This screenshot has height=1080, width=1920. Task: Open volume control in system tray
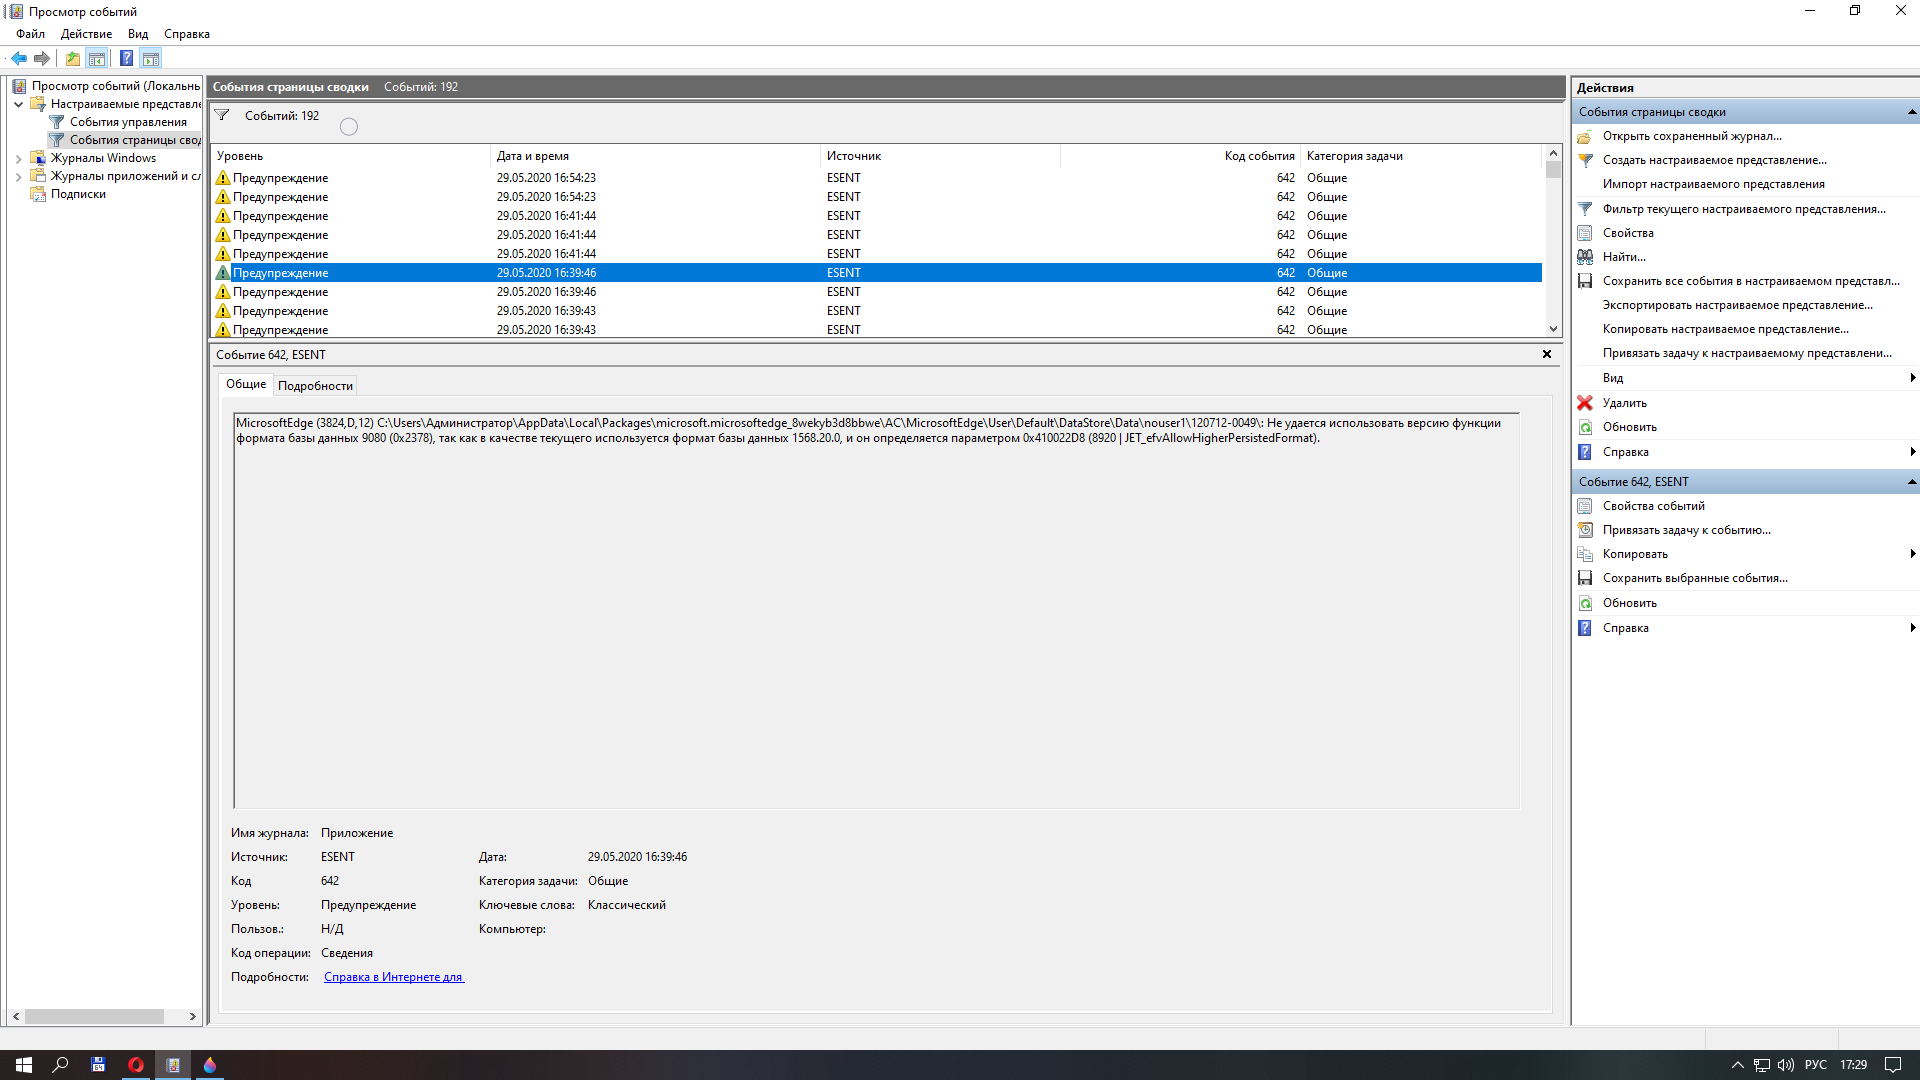tap(1786, 1065)
